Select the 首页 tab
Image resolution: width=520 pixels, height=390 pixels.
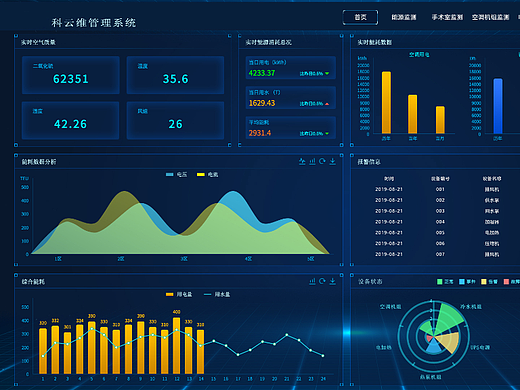[x=360, y=17]
